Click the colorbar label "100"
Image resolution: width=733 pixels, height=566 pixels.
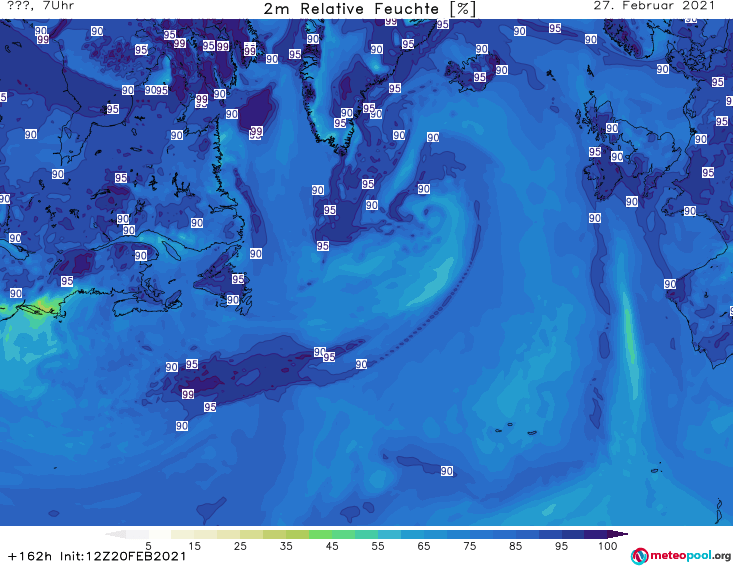point(608,546)
